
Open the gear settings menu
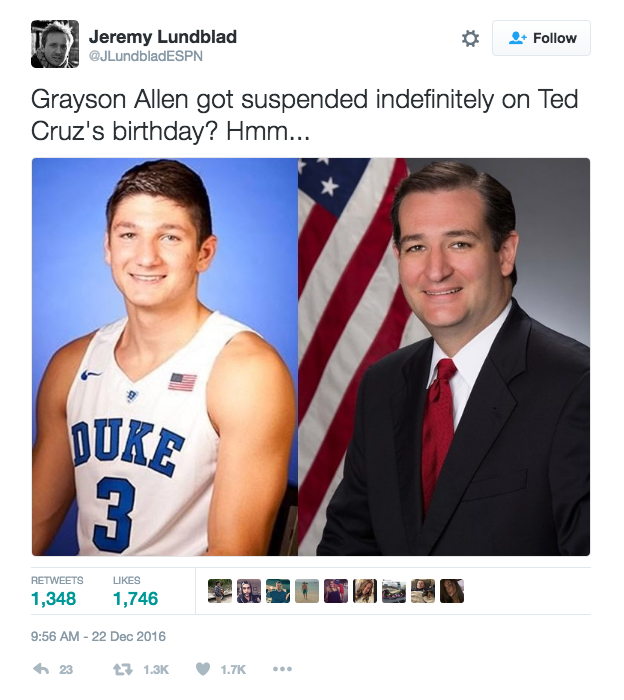coord(470,38)
